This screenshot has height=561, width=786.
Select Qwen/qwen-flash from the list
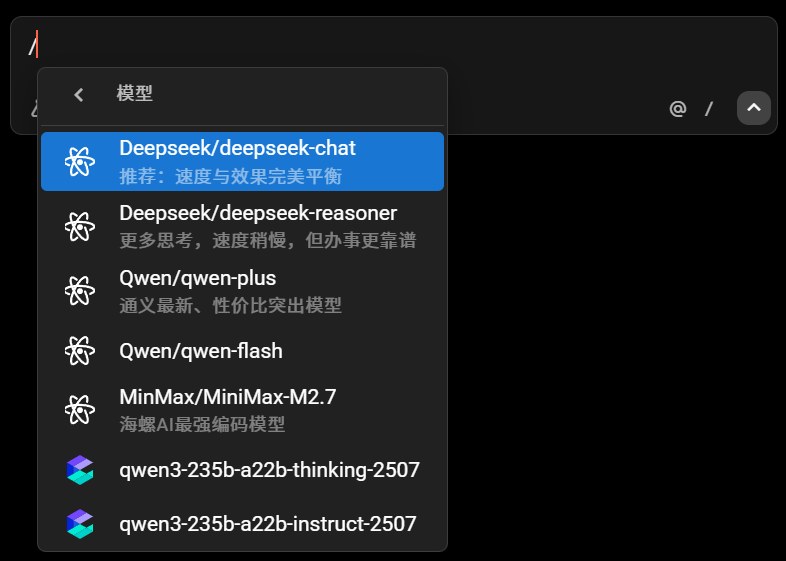click(x=242, y=350)
